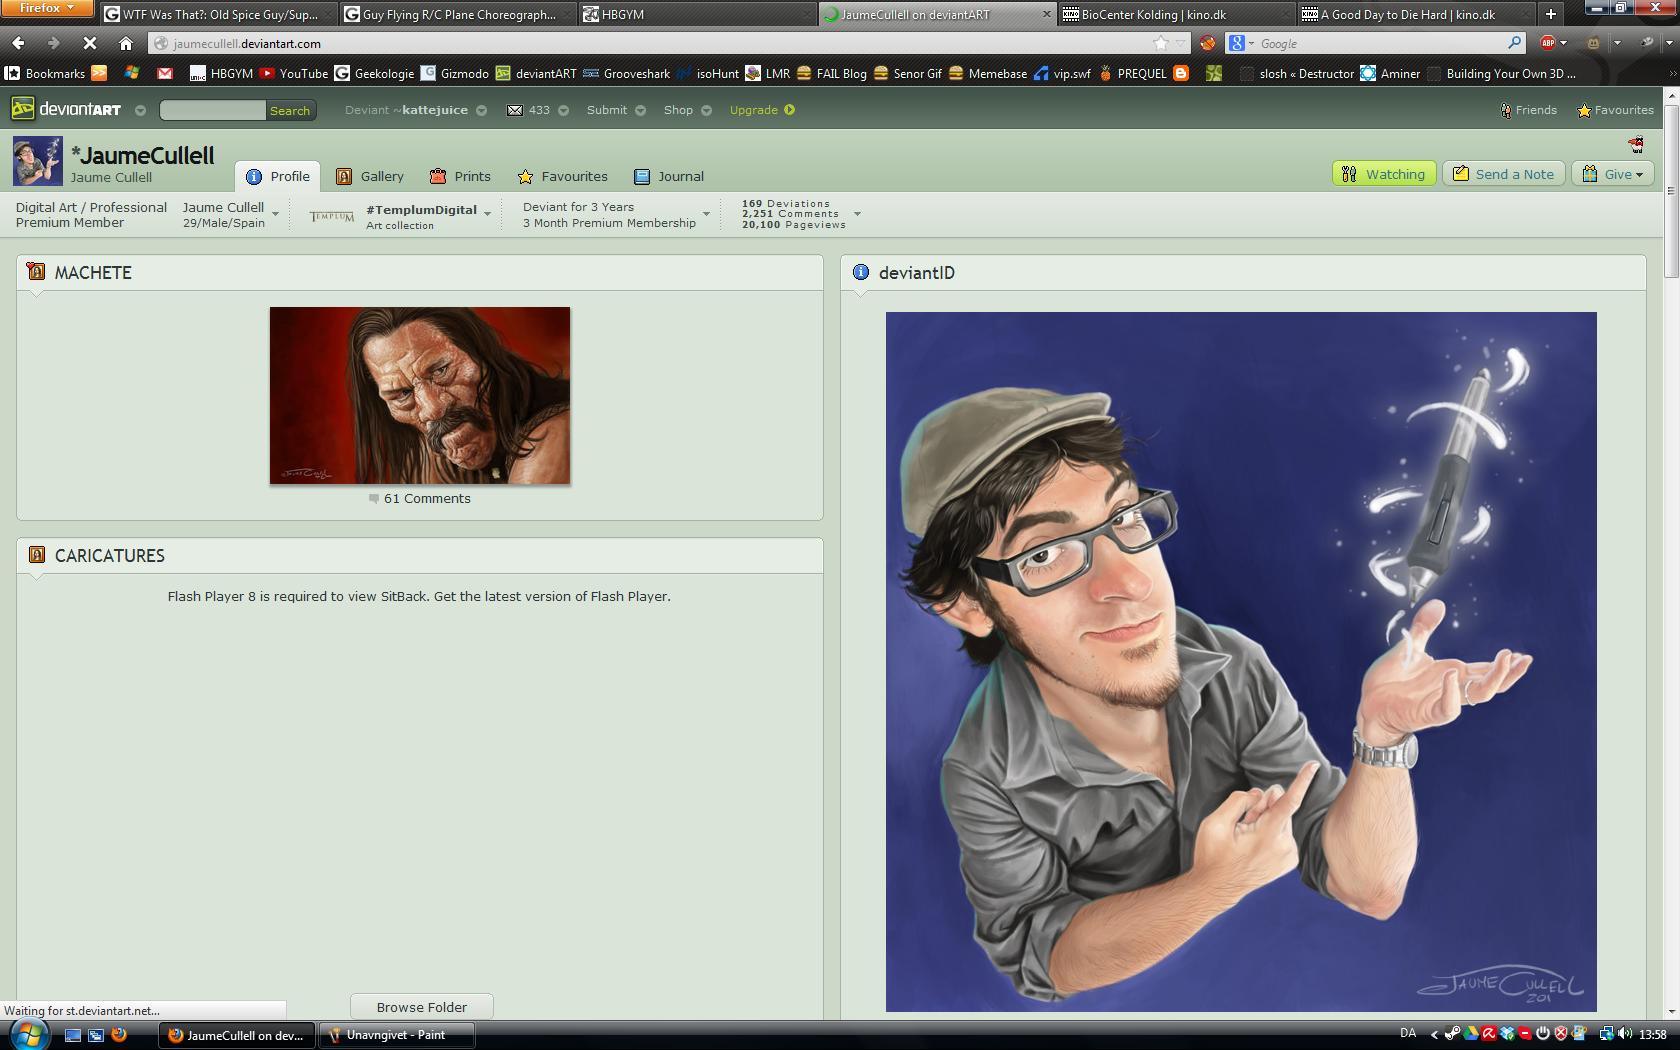1680x1050 pixels.
Task: Click the JaumeCullell avatar image
Action: tap(38, 161)
